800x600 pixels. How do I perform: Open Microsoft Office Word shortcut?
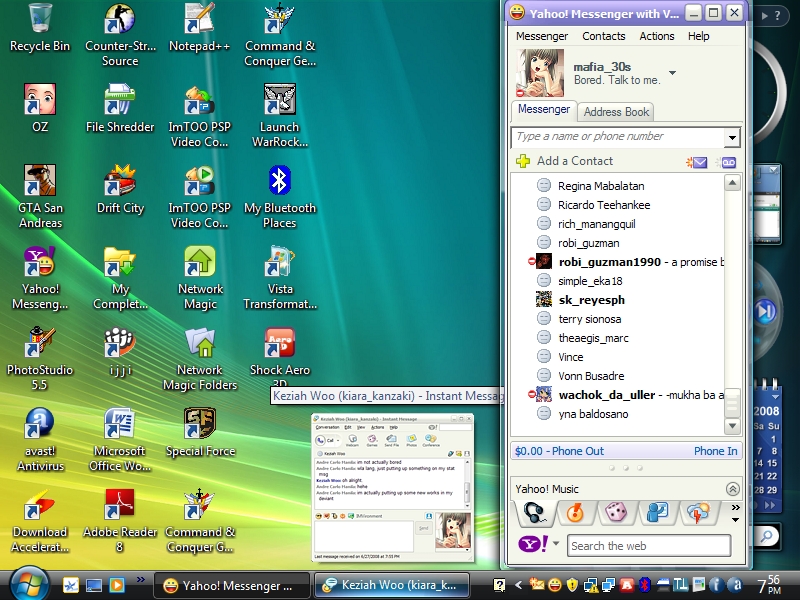(x=120, y=424)
